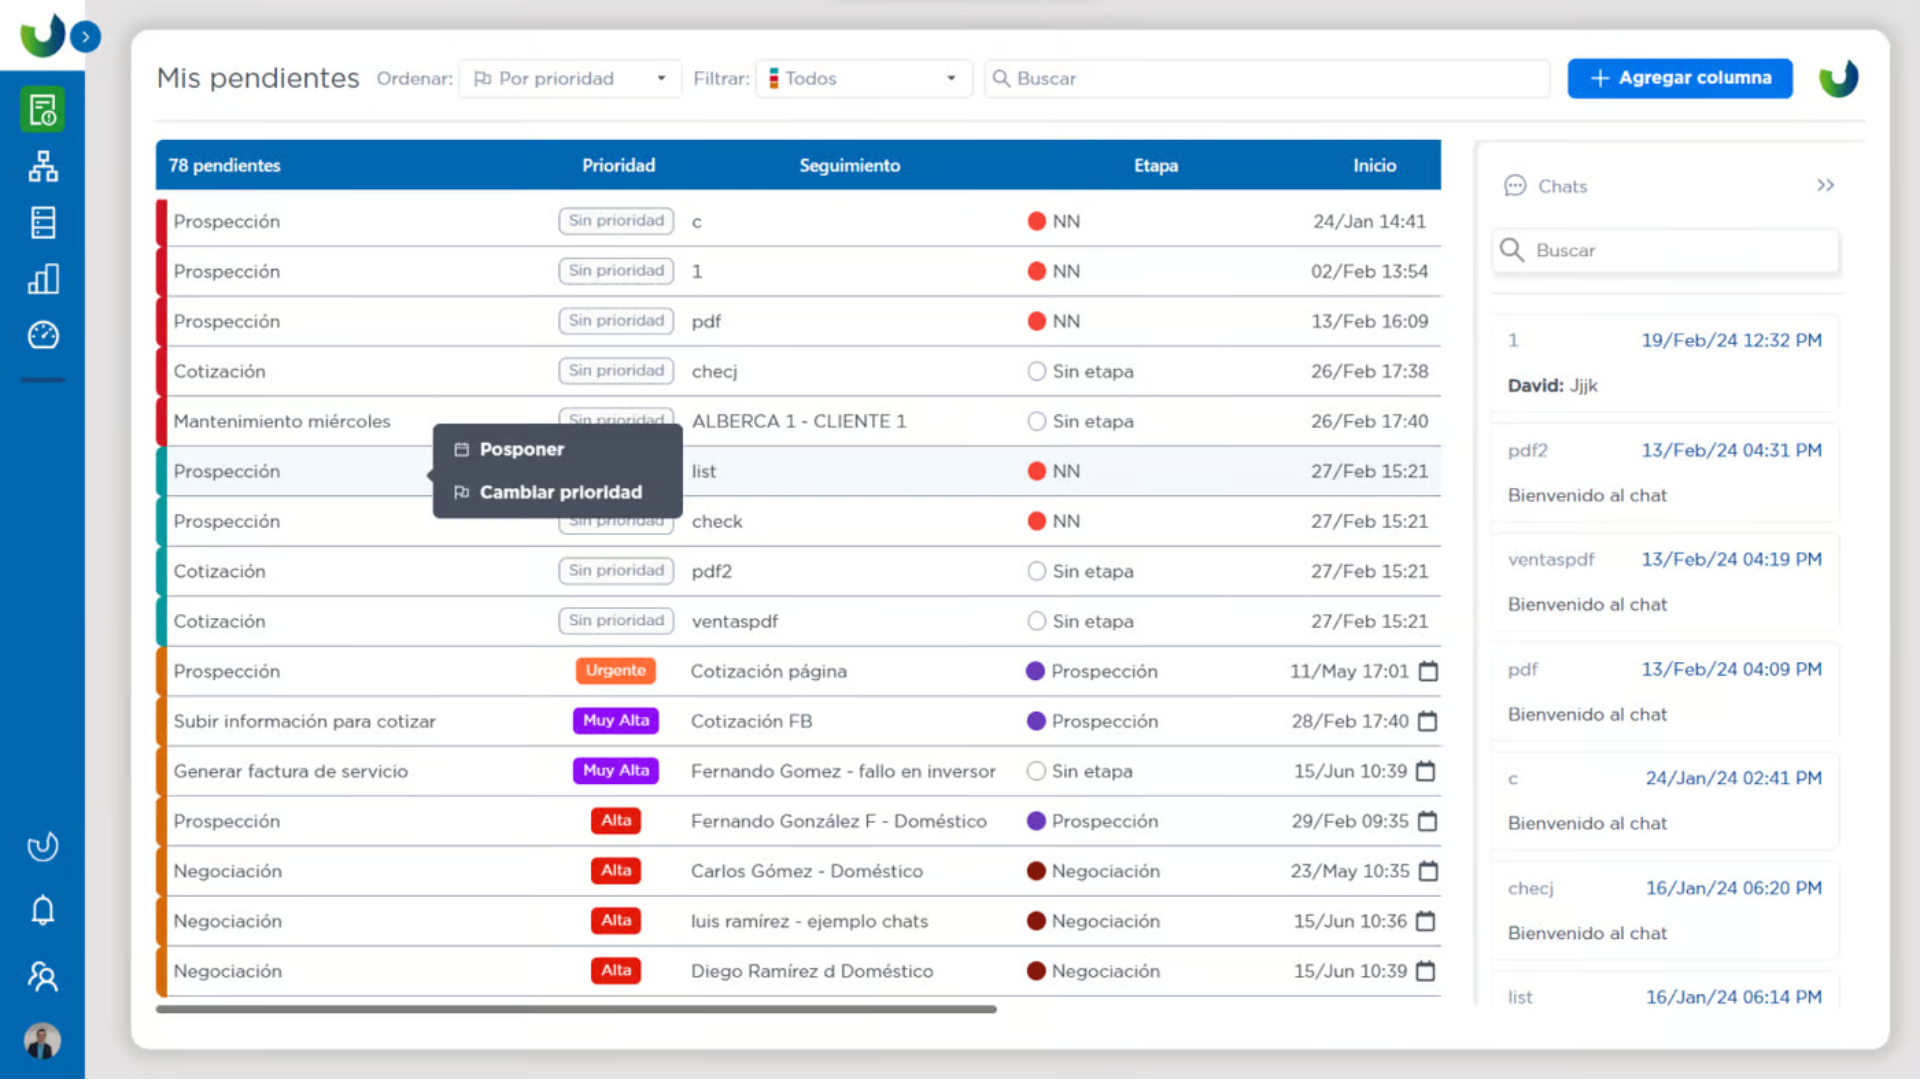Viewport: 1920px width, 1080px height.
Task: Open the user profile avatar
Action: tap(42, 1041)
